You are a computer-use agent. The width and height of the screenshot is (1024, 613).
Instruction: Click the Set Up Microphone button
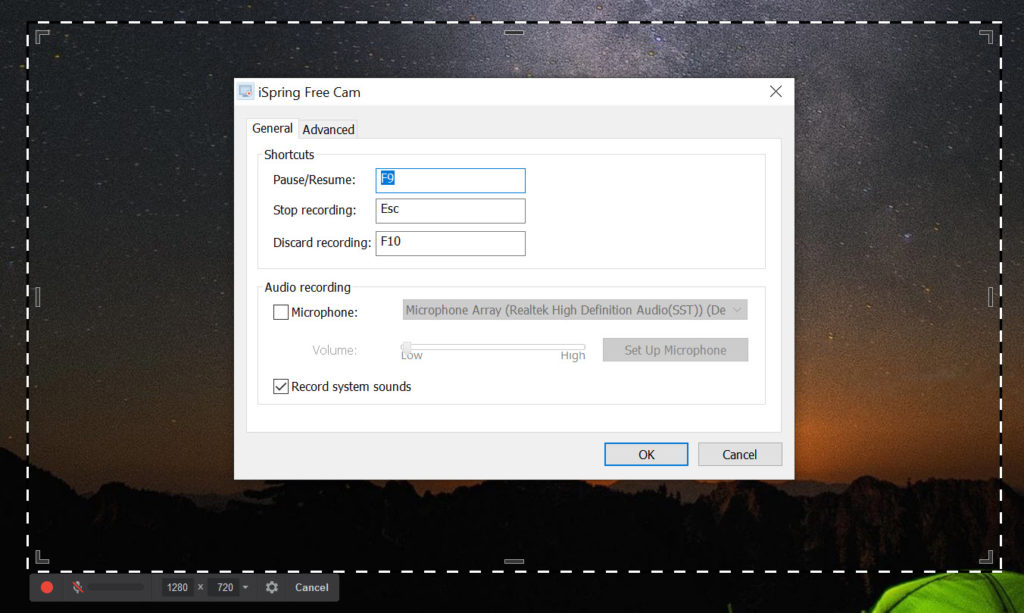pyautogui.click(x=675, y=350)
